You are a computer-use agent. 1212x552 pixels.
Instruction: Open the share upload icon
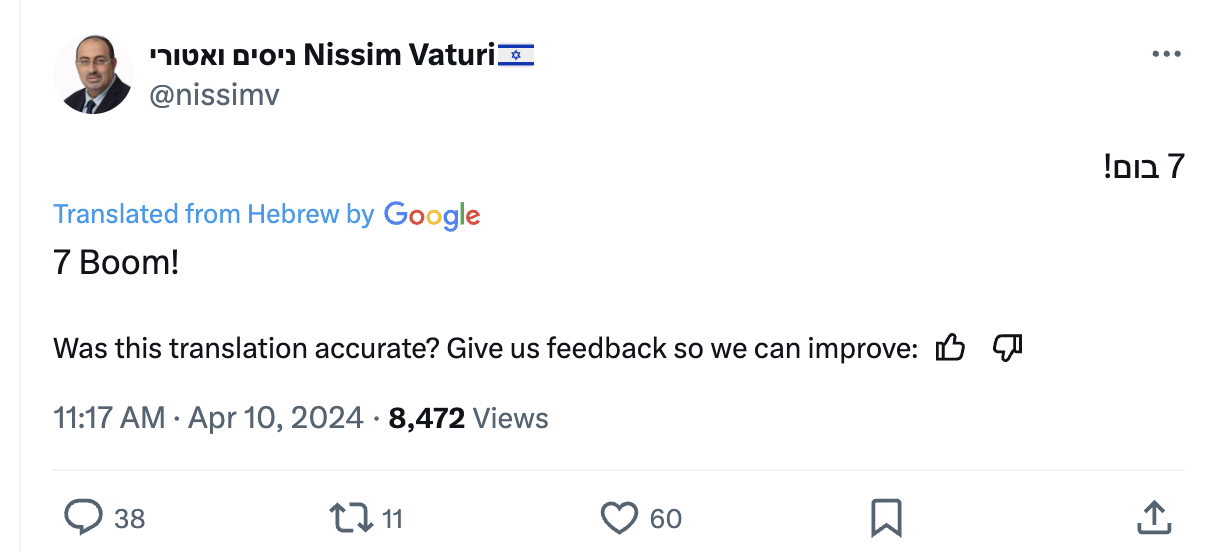[1154, 517]
